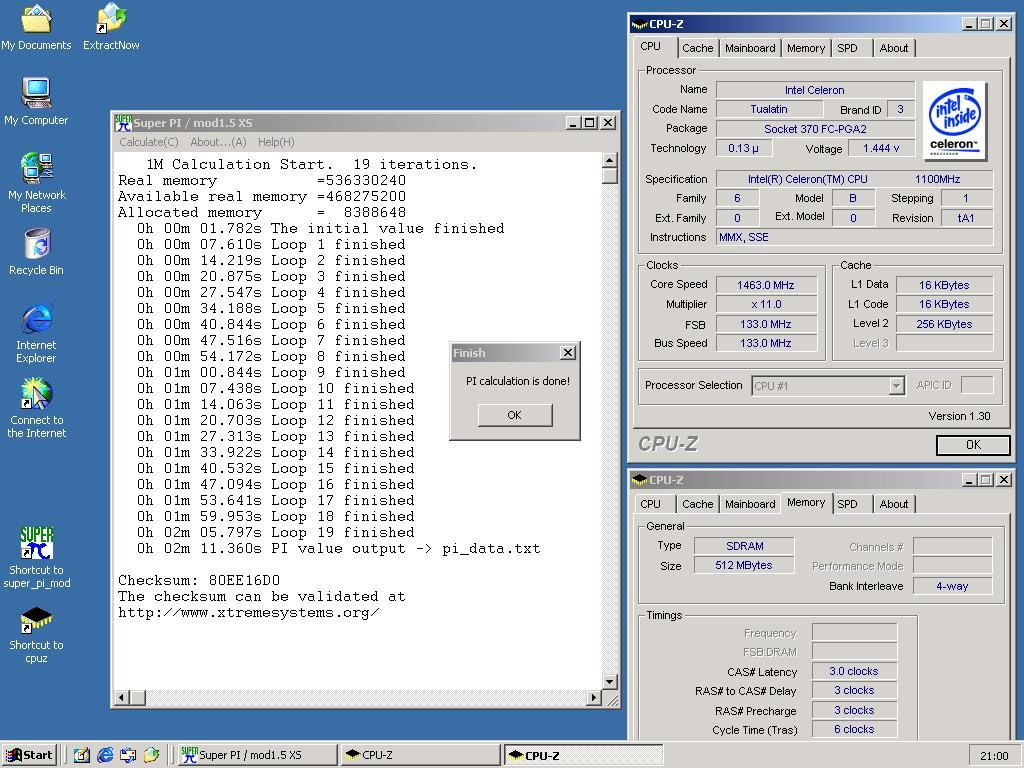Image resolution: width=1024 pixels, height=768 pixels.
Task: Switch to Cache tab in bottom CPU-Z
Action: pos(697,504)
